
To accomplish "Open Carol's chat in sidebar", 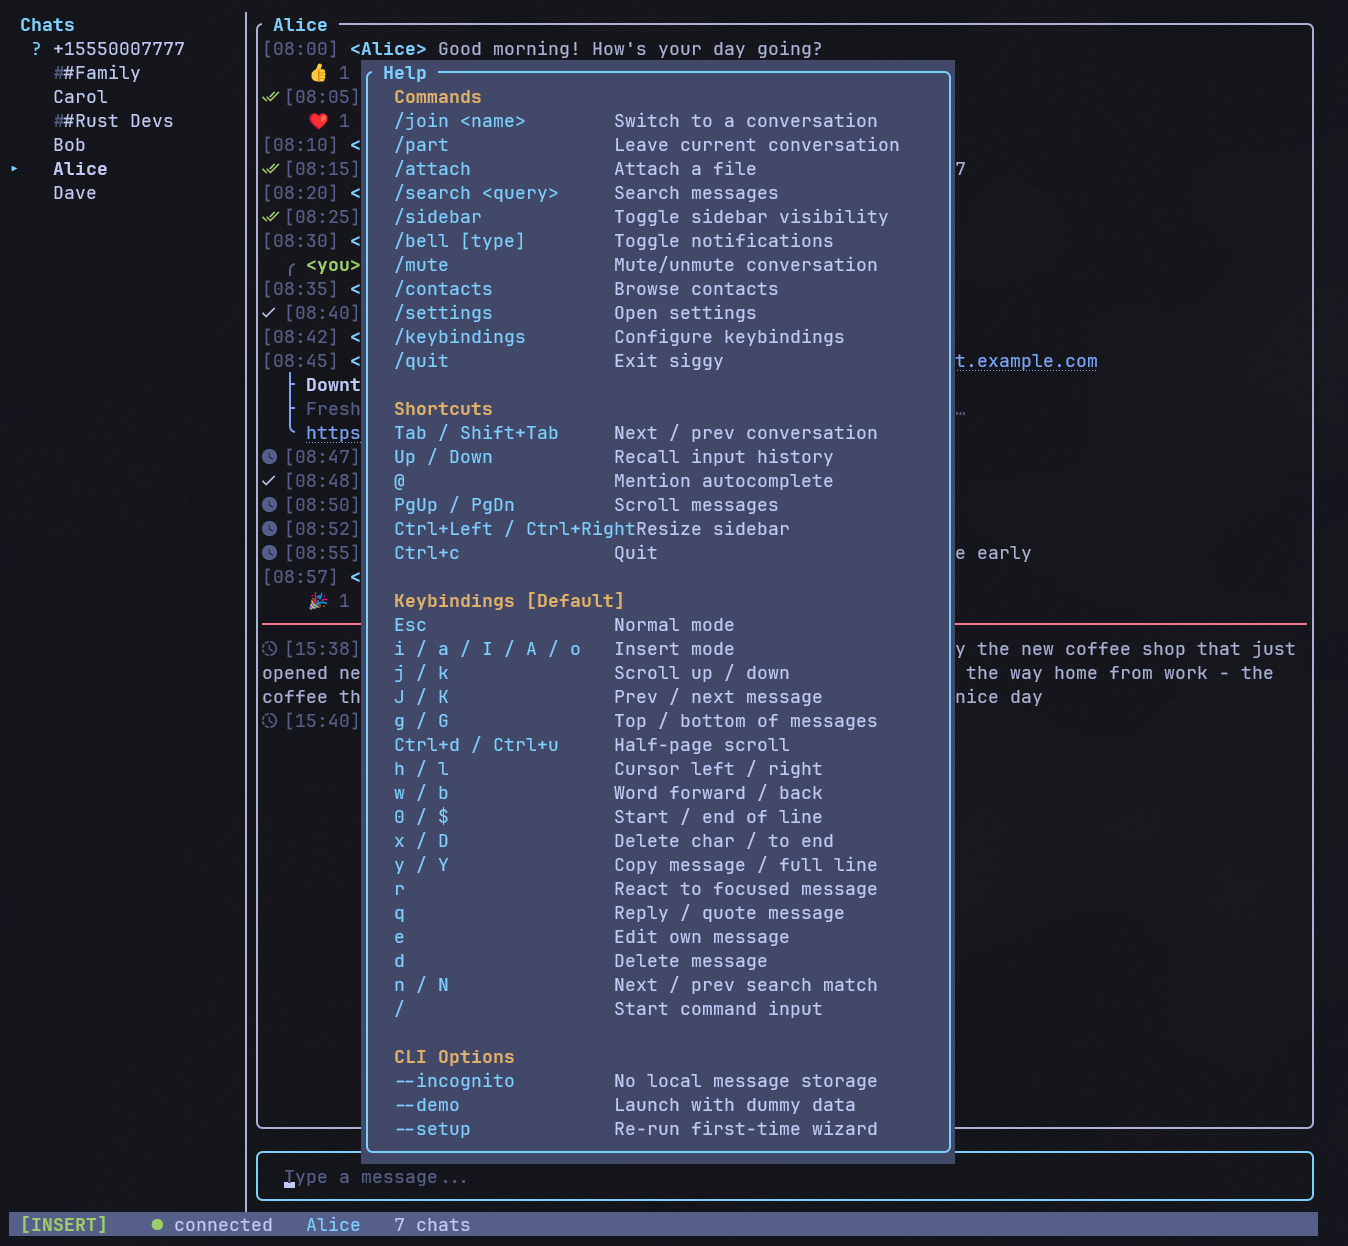I will click(x=80, y=97).
